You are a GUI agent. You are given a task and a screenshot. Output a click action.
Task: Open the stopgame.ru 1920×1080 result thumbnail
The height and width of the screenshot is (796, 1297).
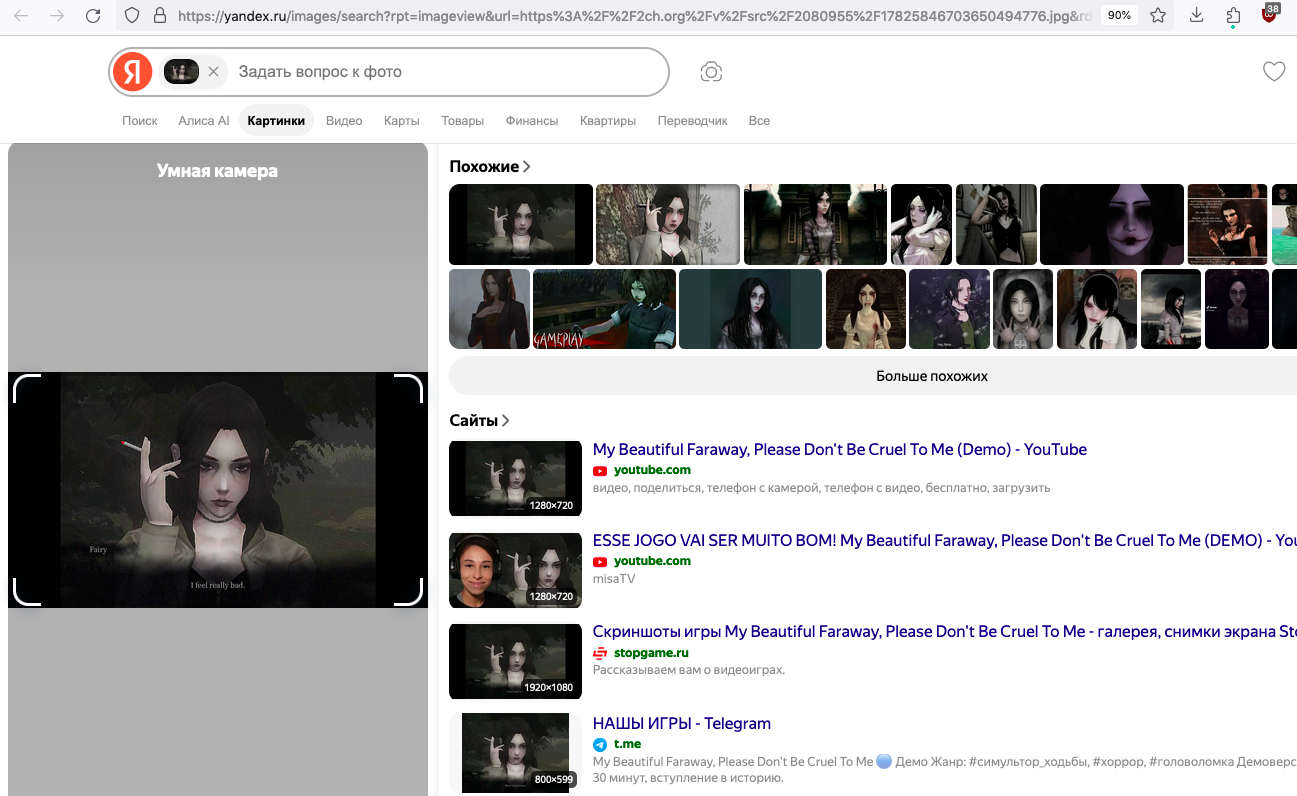tap(516, 661)
